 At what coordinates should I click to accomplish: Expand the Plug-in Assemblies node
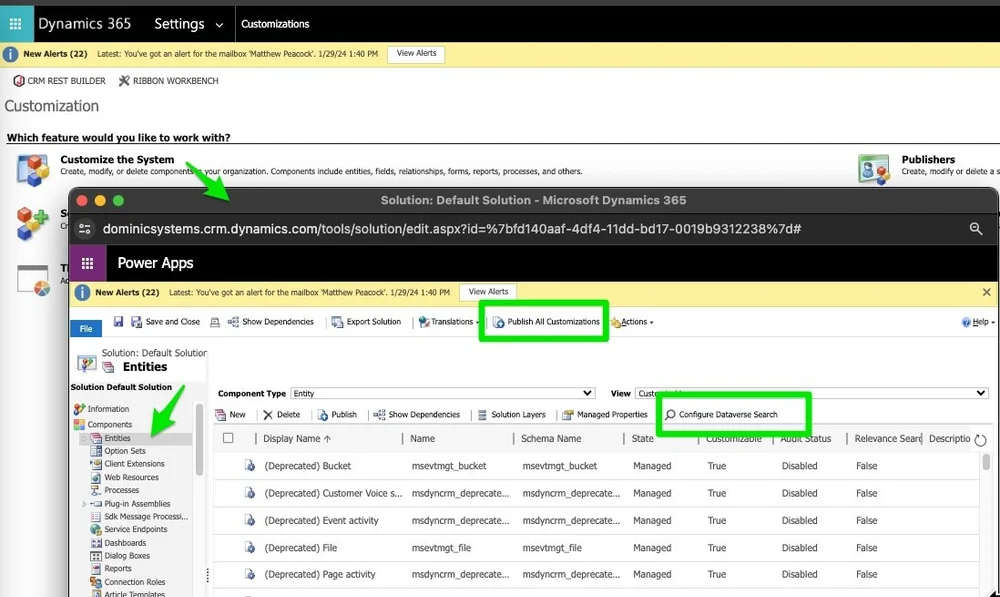click(84, 504)
